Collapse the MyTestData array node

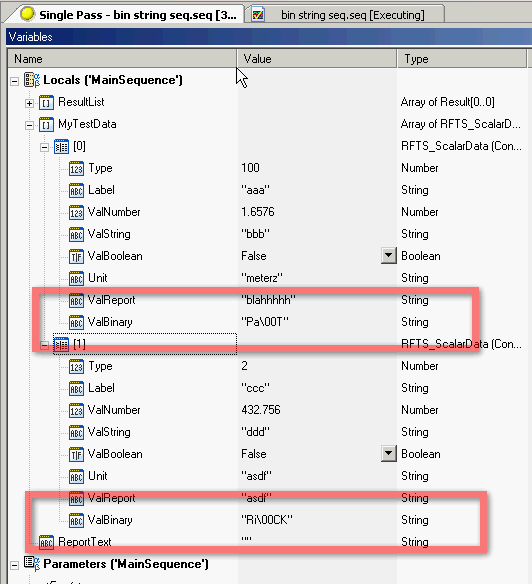(x=29, y=126)
